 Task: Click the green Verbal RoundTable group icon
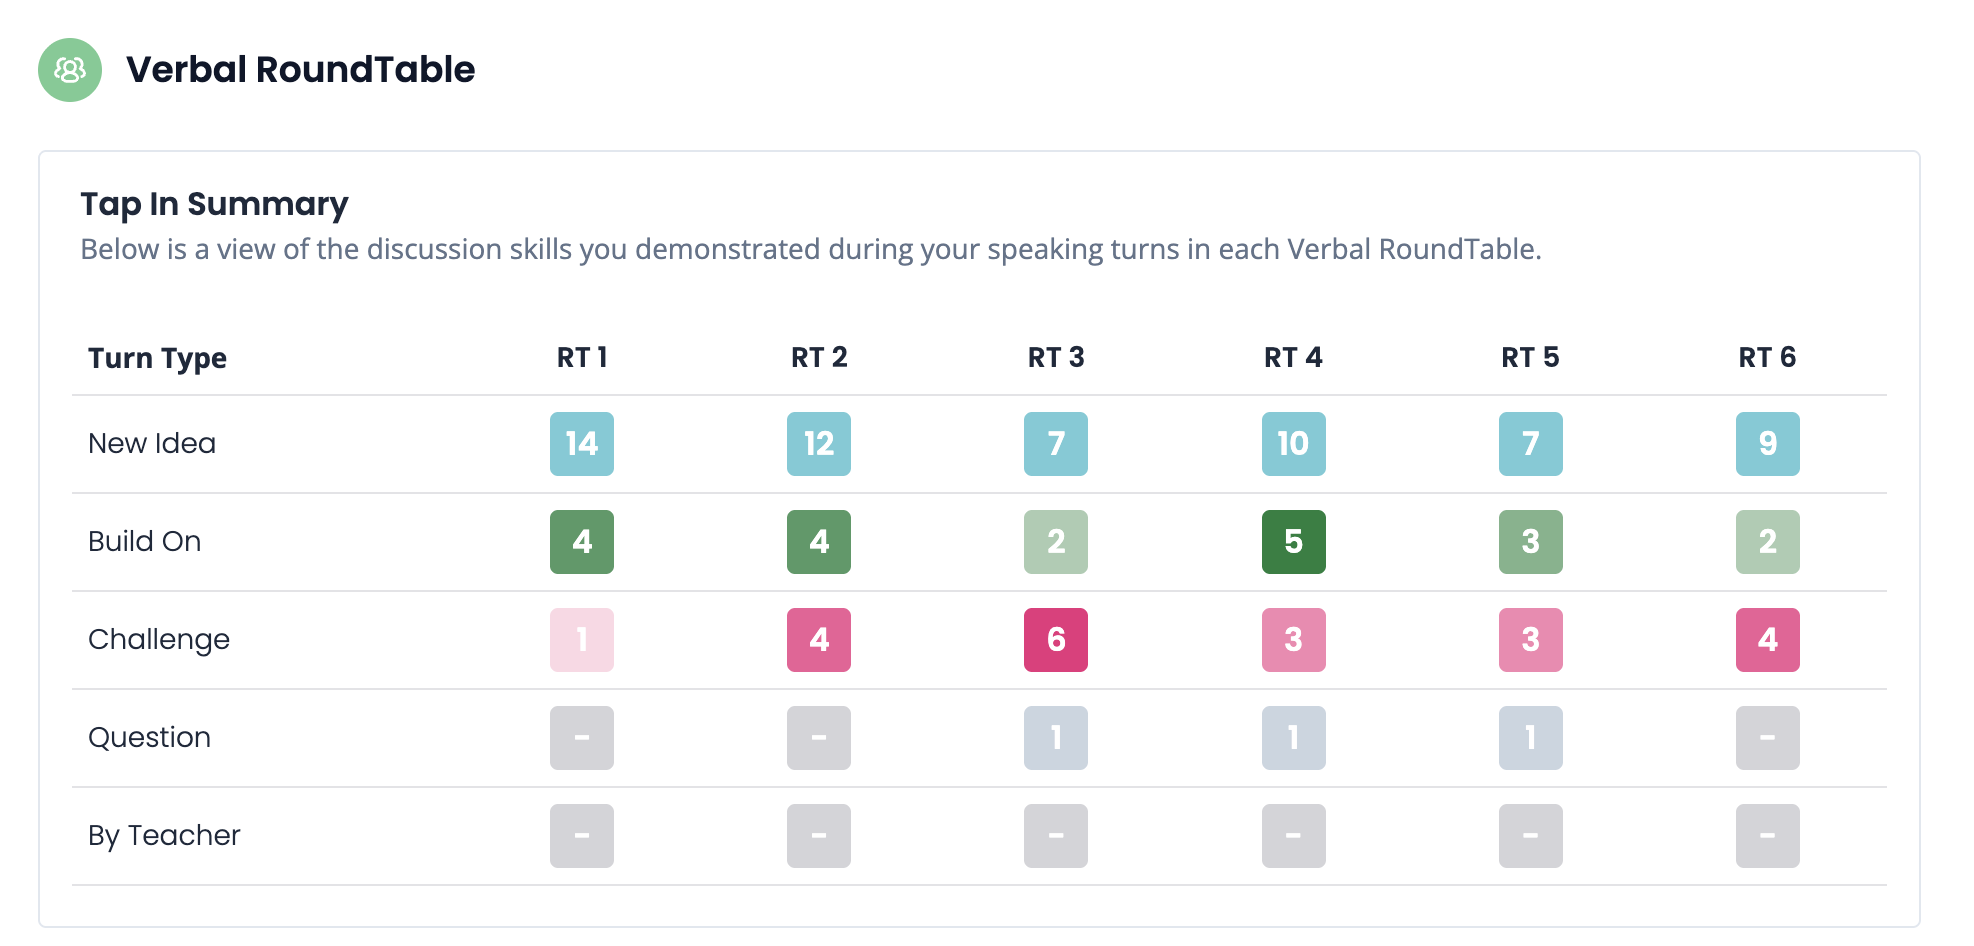point(70,70)
